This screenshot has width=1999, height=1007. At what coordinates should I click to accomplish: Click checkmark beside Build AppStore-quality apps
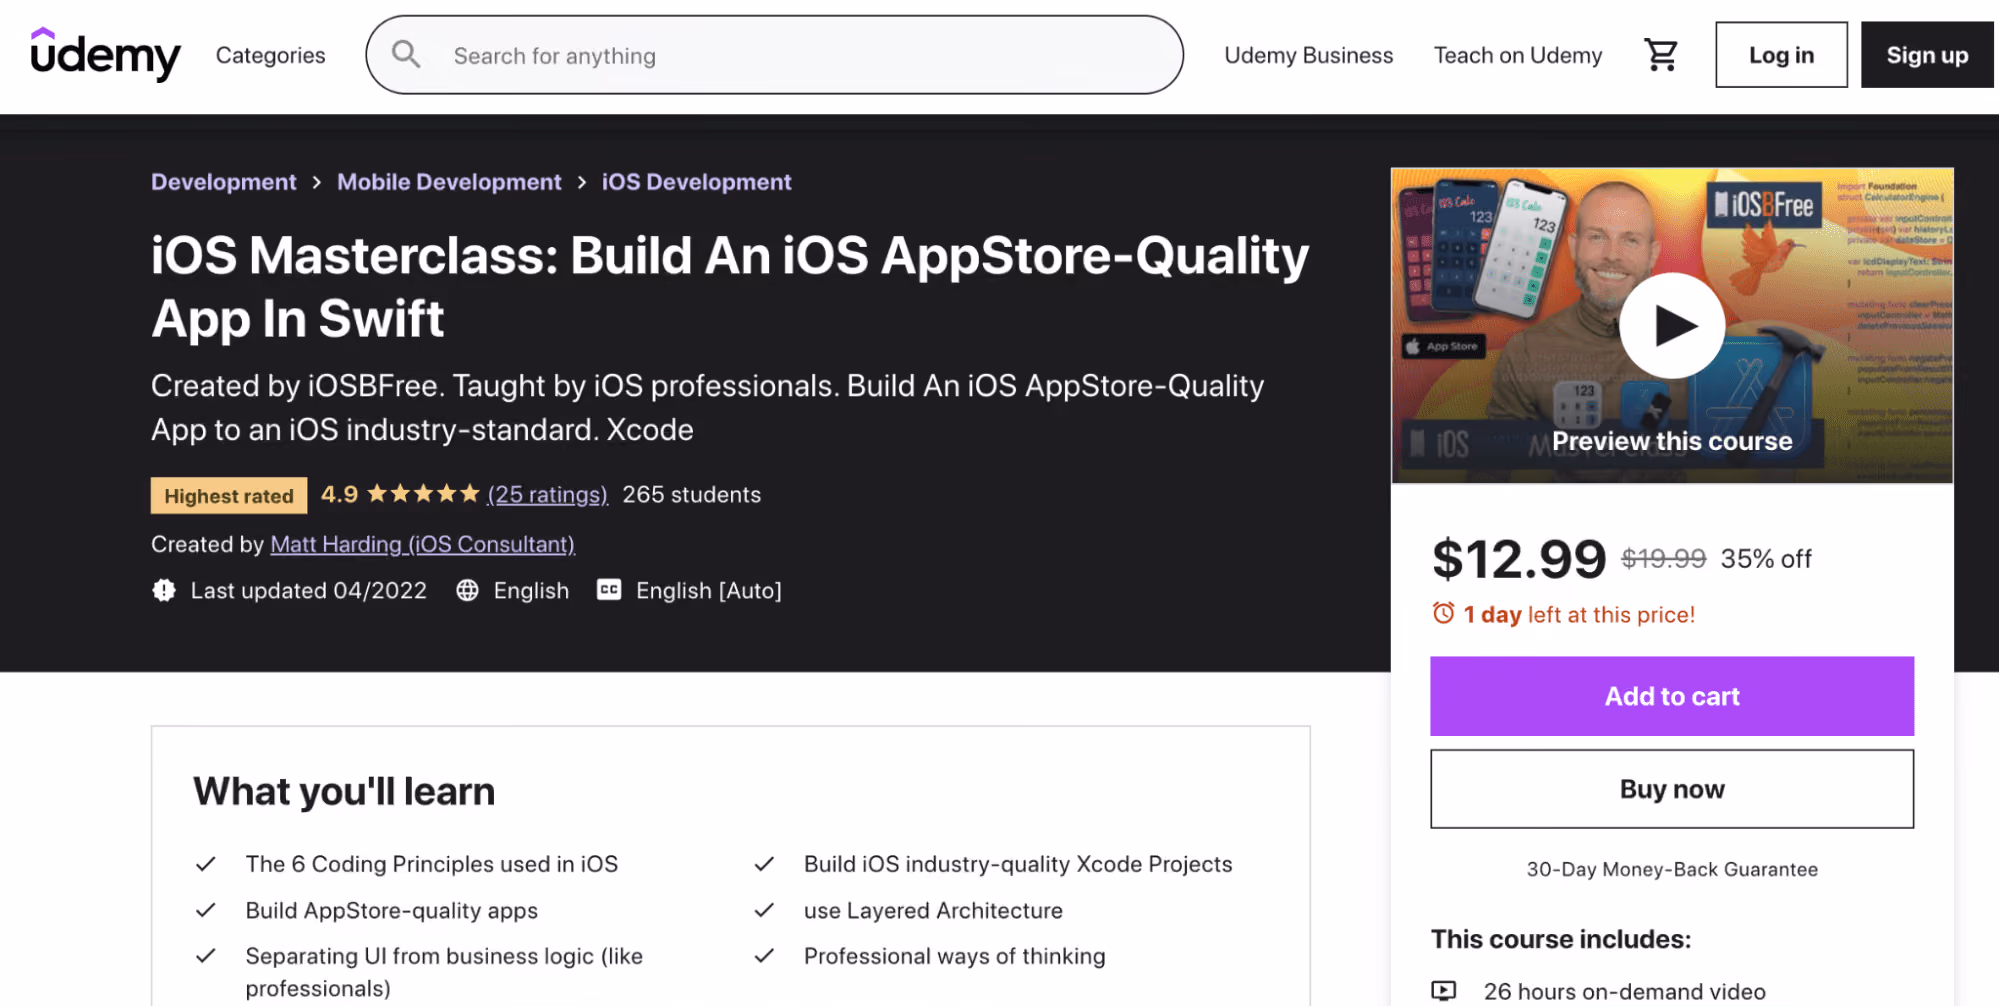(x=206, y=910)
